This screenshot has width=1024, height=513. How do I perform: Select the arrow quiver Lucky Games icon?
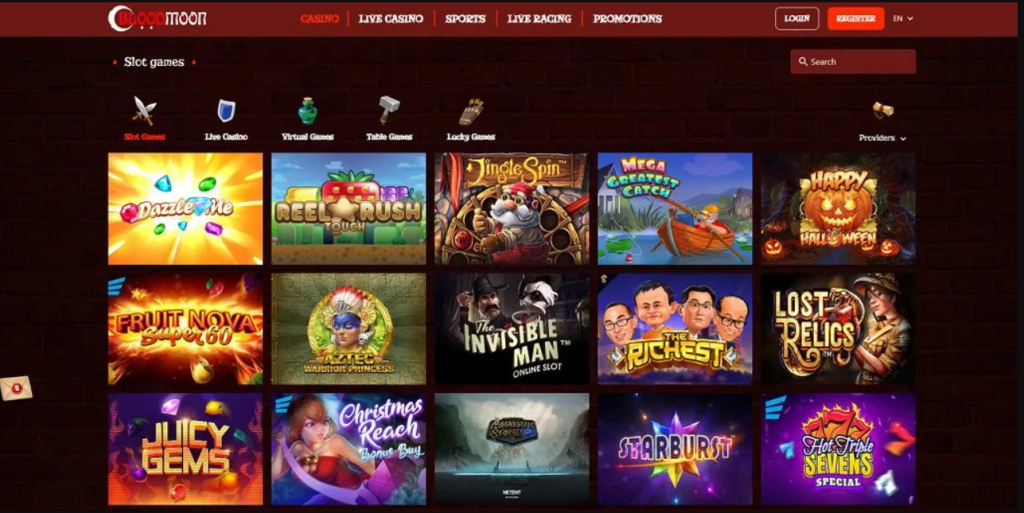tap(471, 112)
